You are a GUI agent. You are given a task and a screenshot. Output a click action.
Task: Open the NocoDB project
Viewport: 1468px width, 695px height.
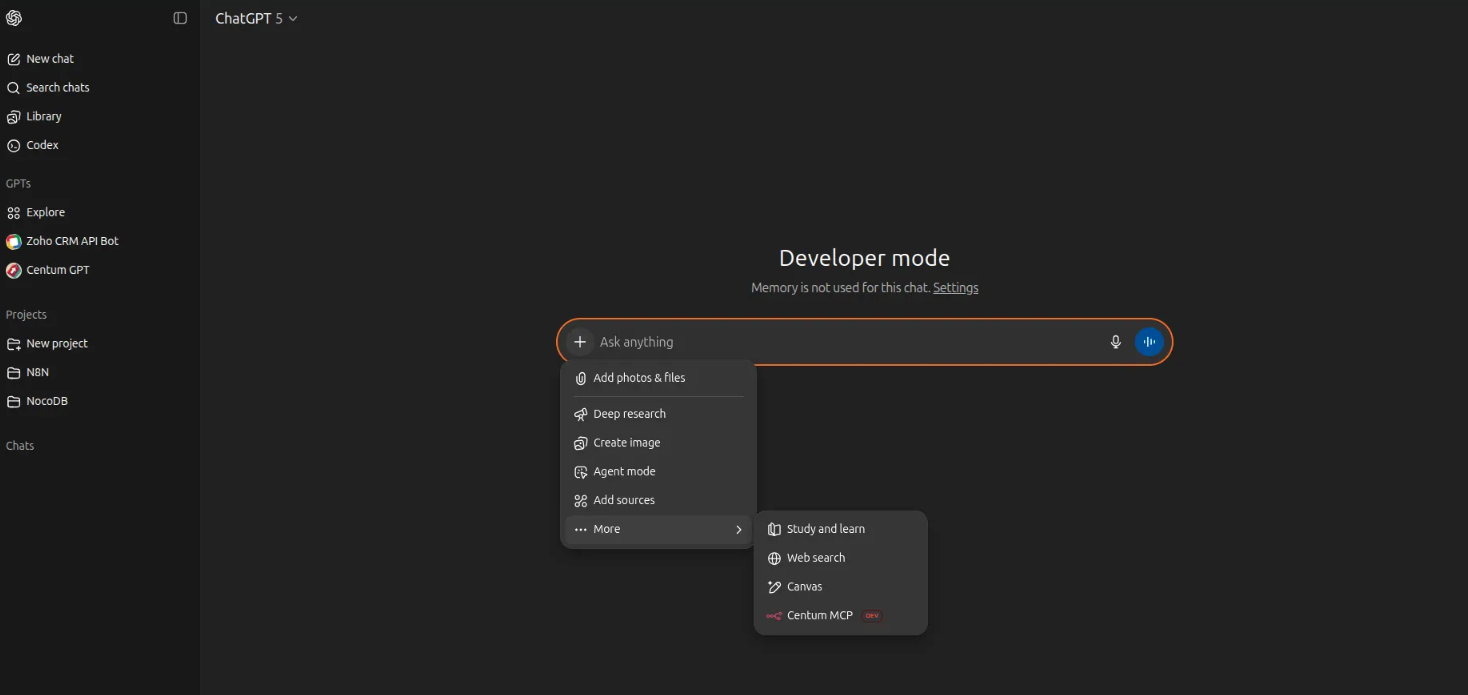pos(47,401)
